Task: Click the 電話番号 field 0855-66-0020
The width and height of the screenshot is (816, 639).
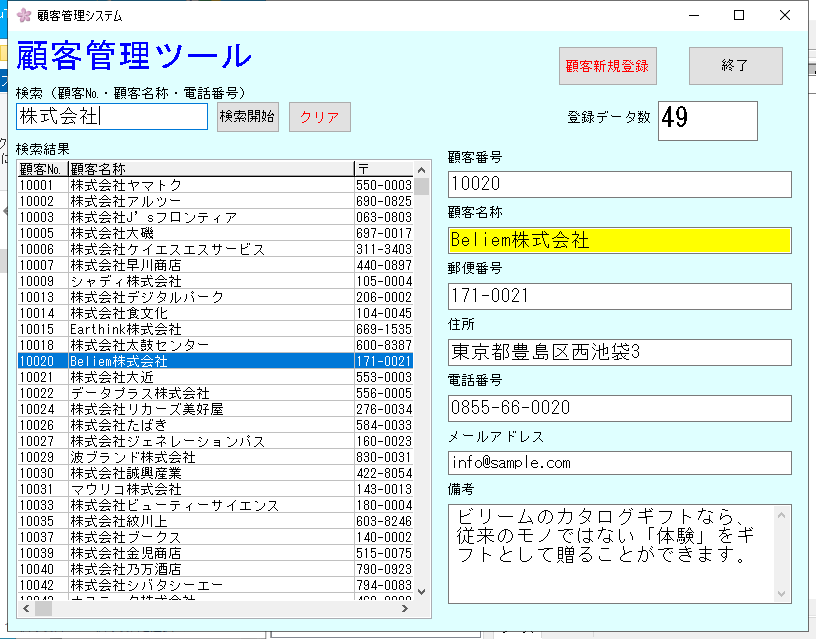Action: click(x=619, y=408)
